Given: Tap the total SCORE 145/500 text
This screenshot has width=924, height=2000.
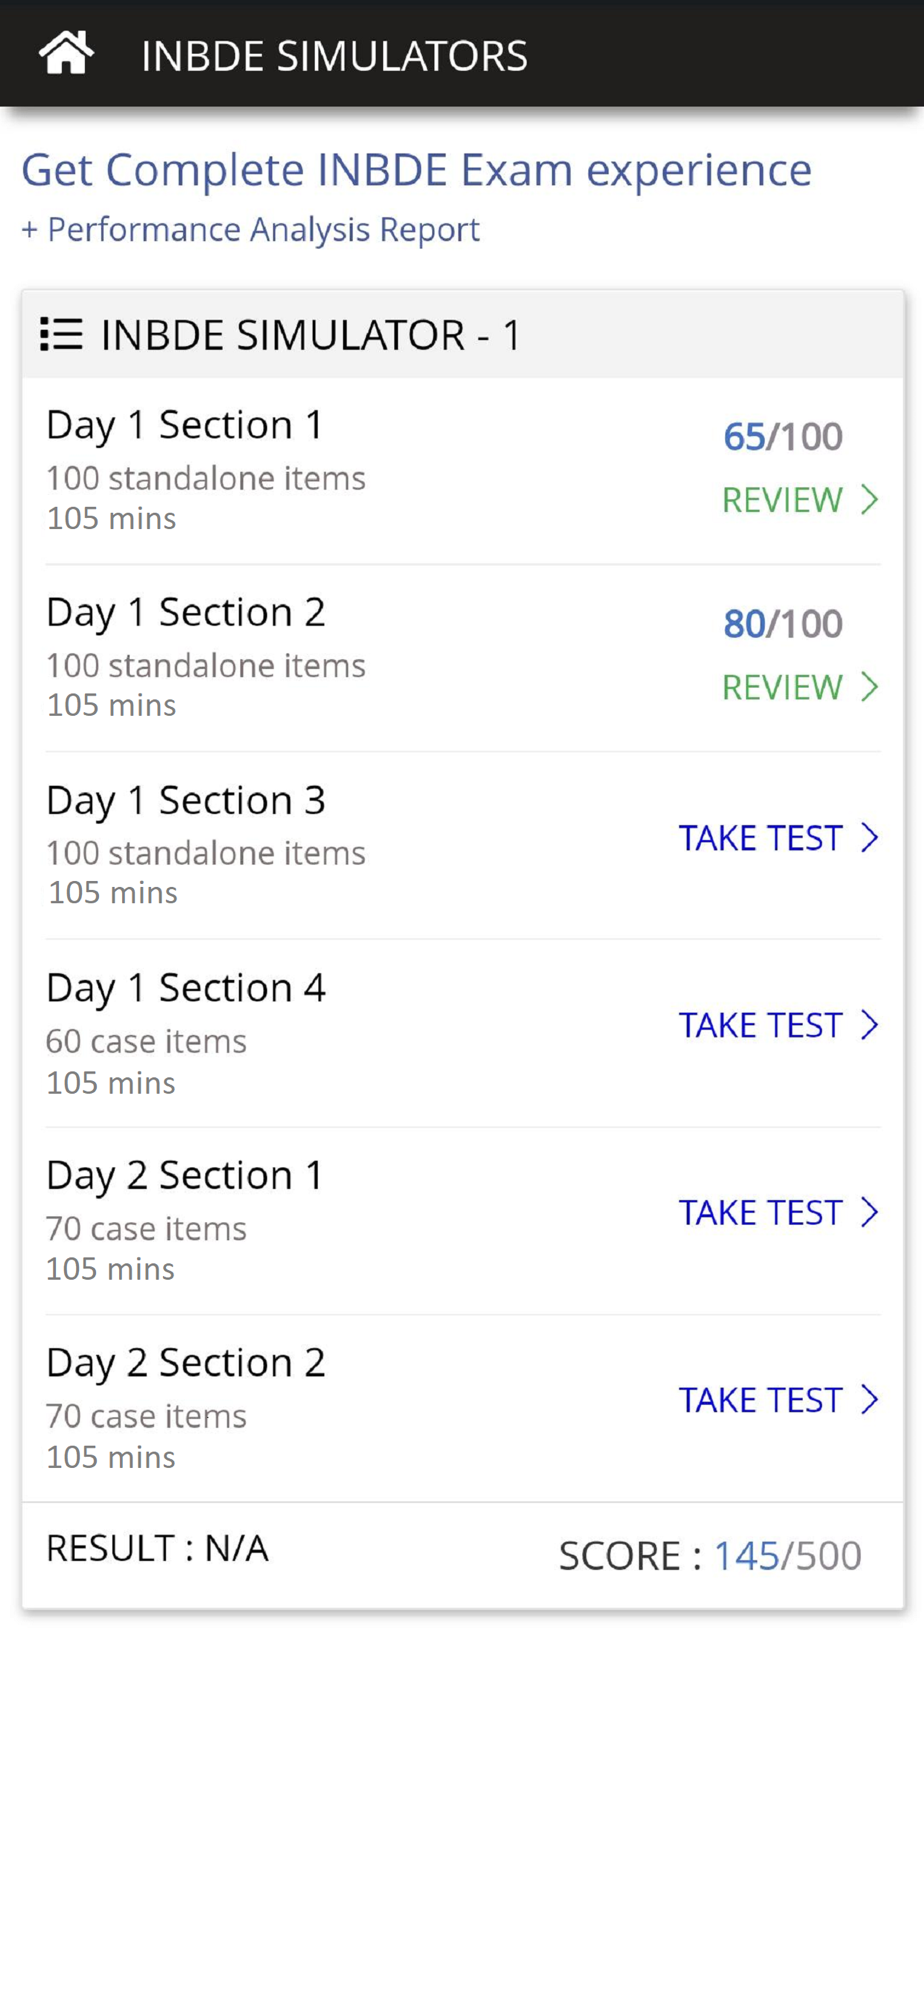Looking at the screenshot, I should (709, 1556).
